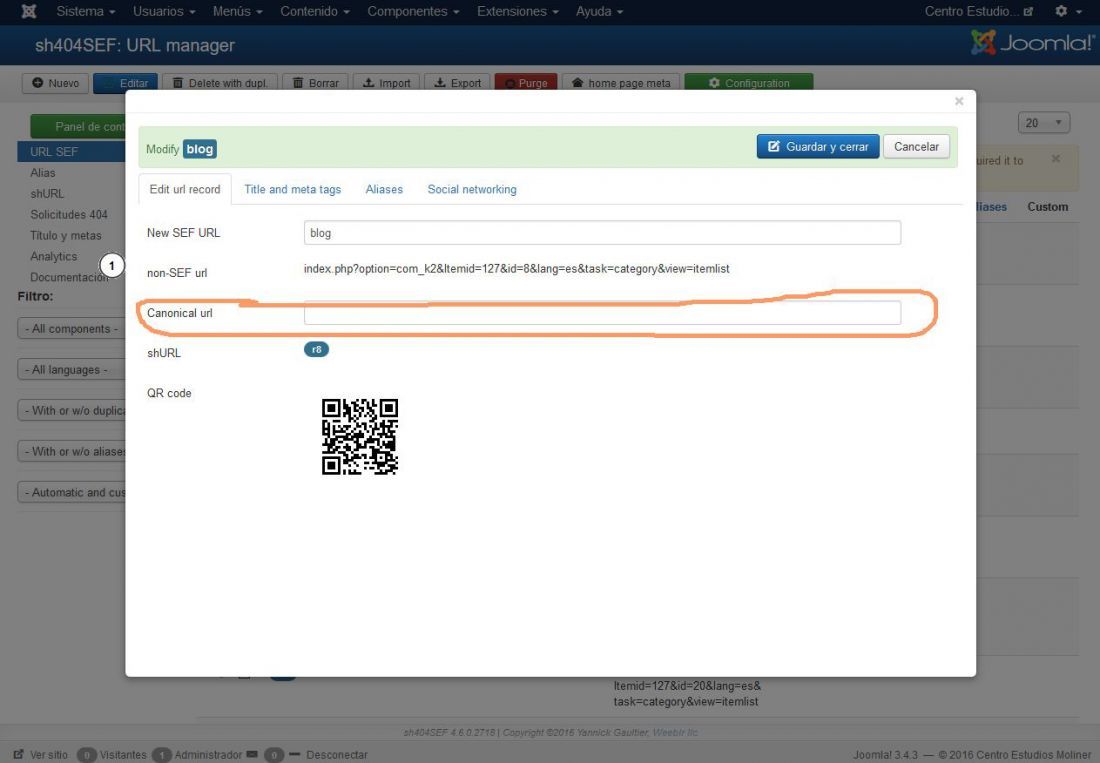The width and height of the screenshot is (1100, 763).
Task: Click the QR code image
Action: point(360,437)
